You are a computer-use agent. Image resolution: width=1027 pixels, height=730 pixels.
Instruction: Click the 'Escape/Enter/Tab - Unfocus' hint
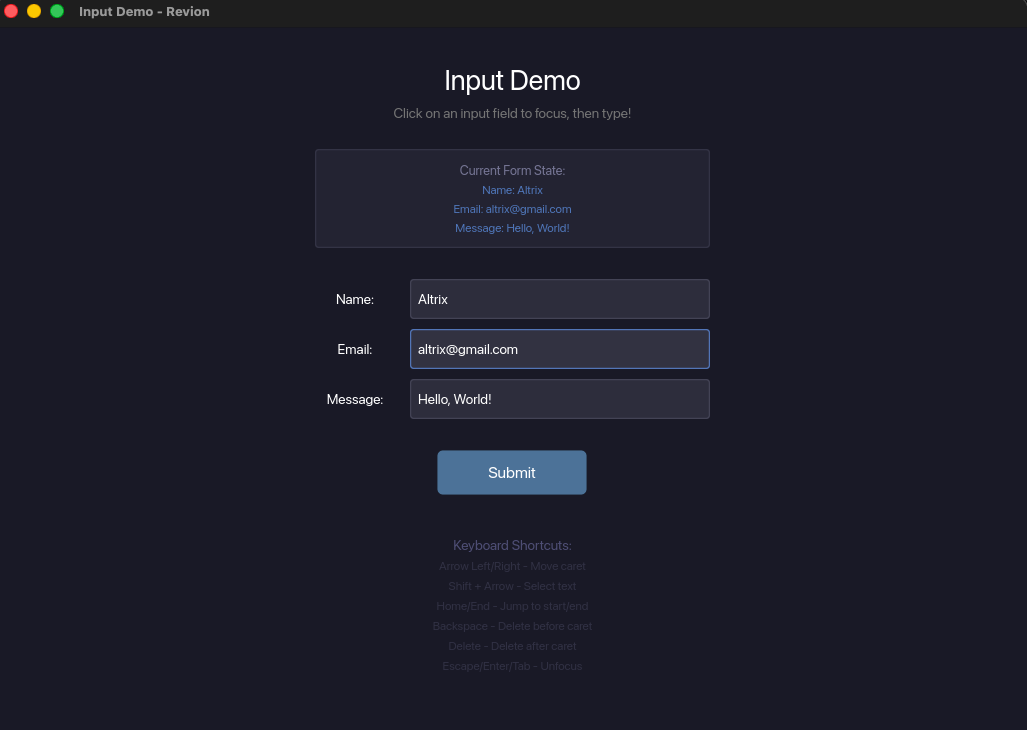pyautogui.click(x=512, y=666)
